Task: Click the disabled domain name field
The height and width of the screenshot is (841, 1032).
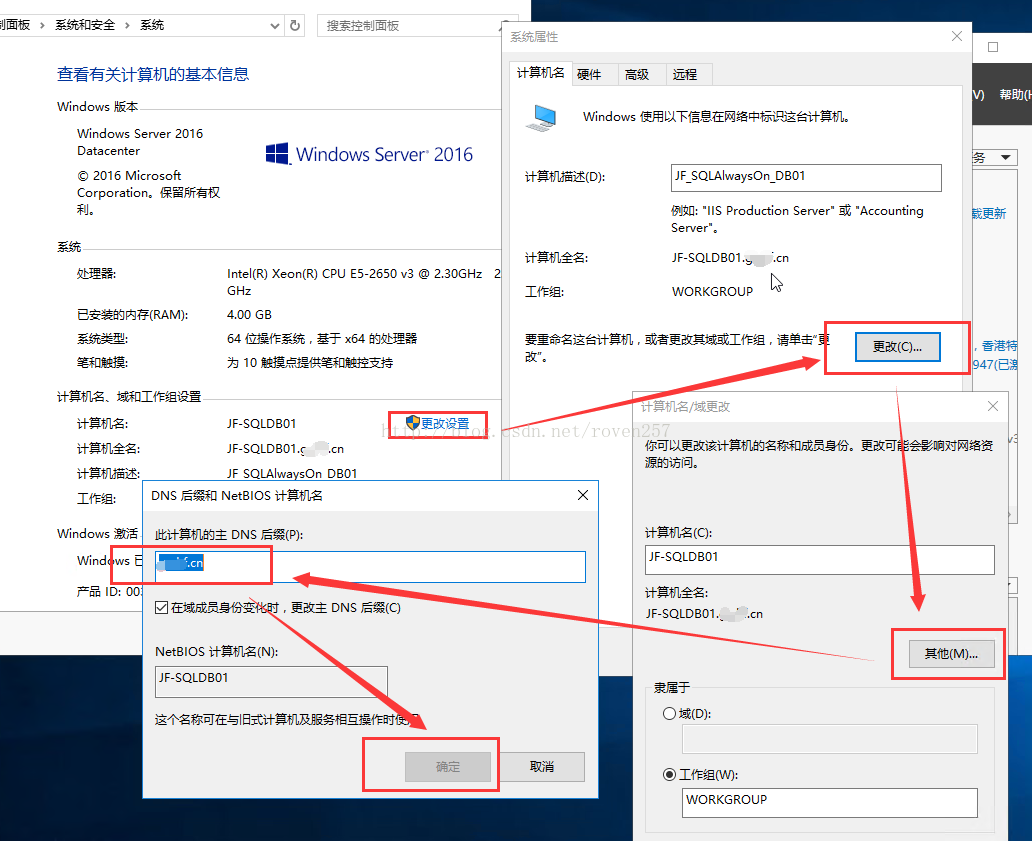Action: (829, 739)
